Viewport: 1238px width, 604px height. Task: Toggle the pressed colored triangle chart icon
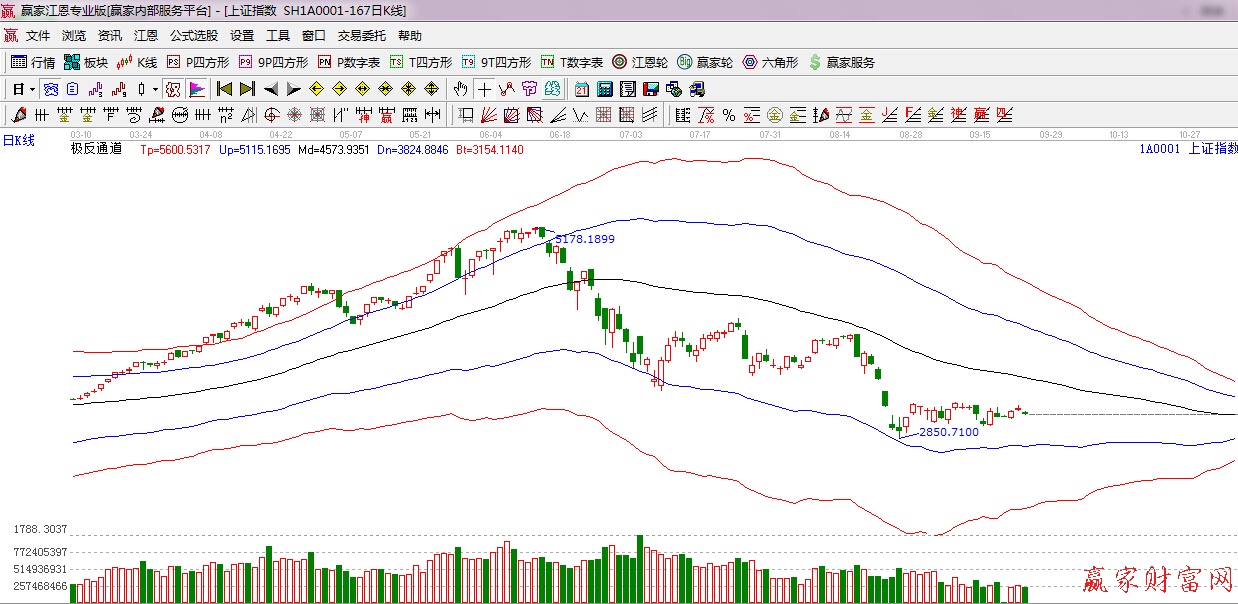196,89
